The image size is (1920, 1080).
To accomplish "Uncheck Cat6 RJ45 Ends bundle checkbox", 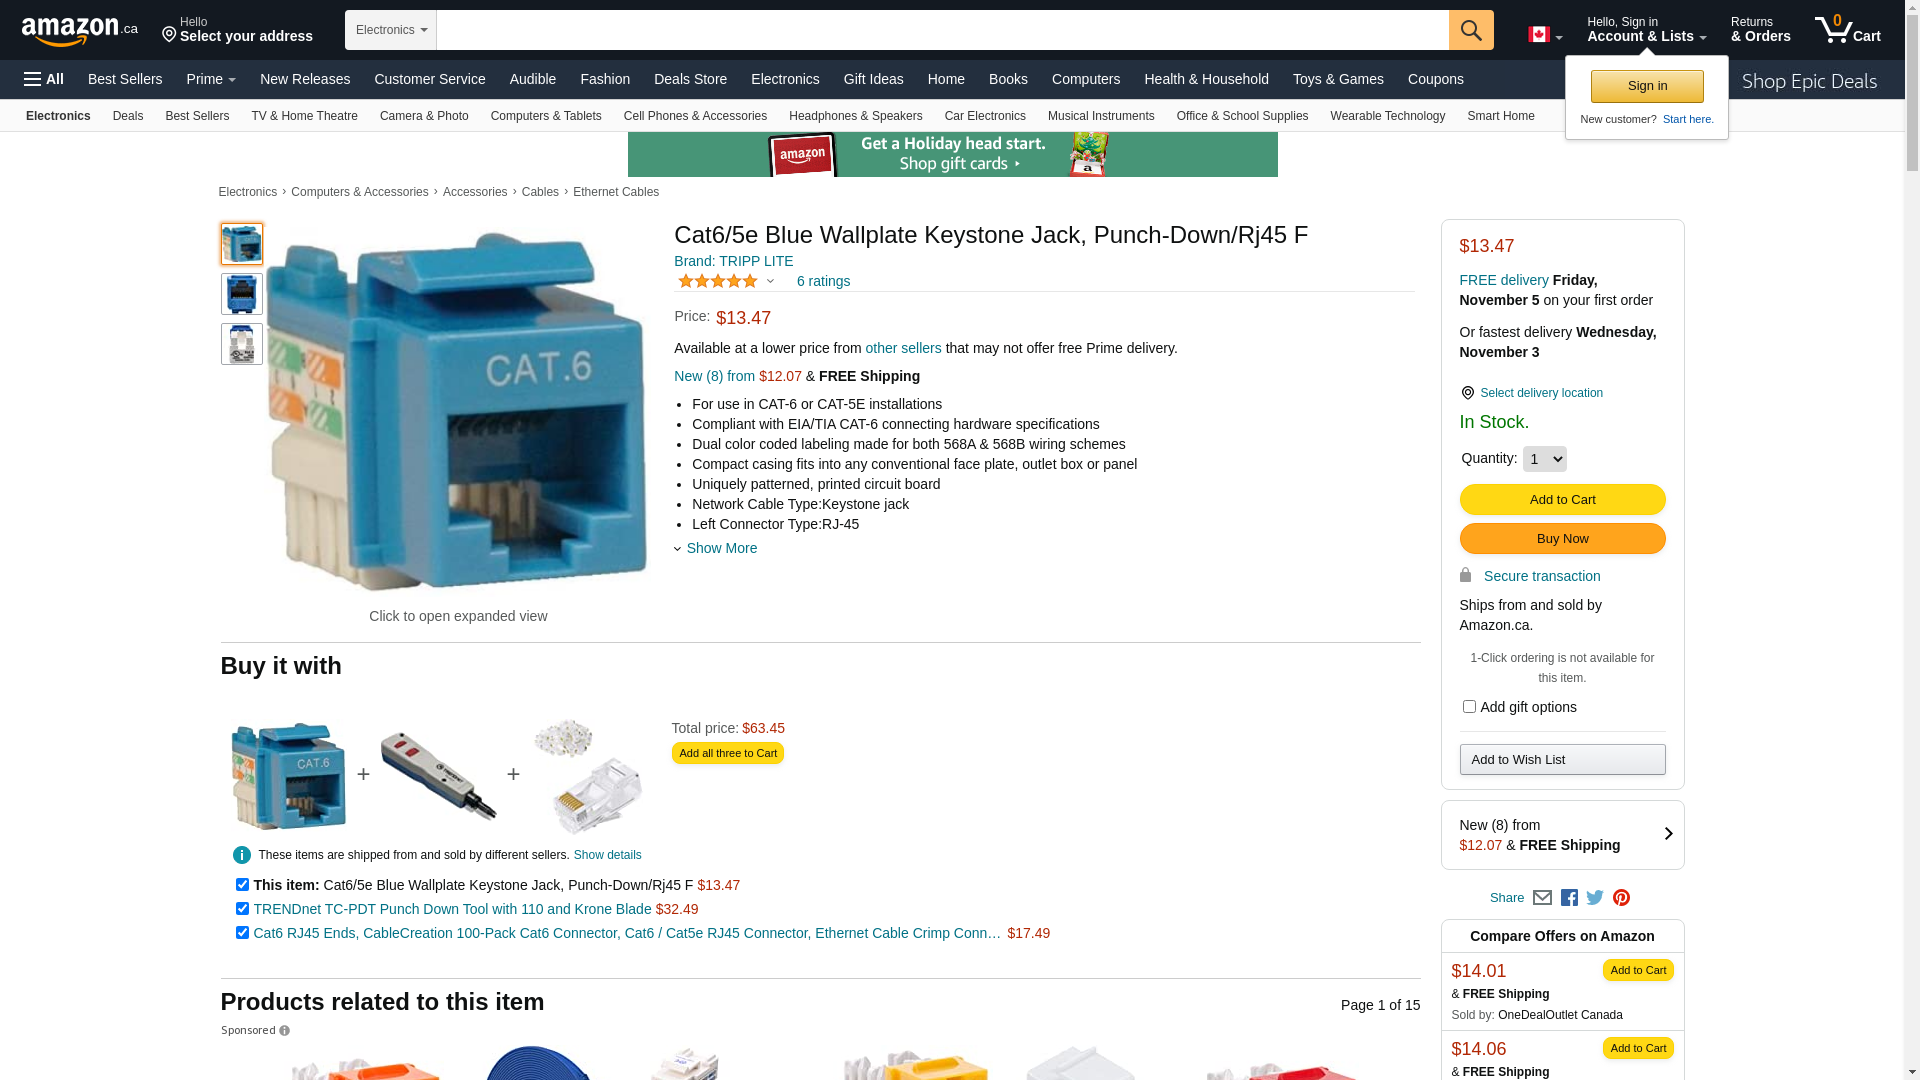I will [x=242, y=933].
